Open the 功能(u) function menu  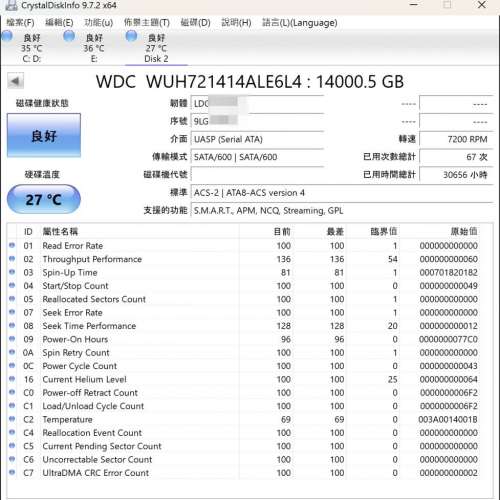[x=99, y=23]
